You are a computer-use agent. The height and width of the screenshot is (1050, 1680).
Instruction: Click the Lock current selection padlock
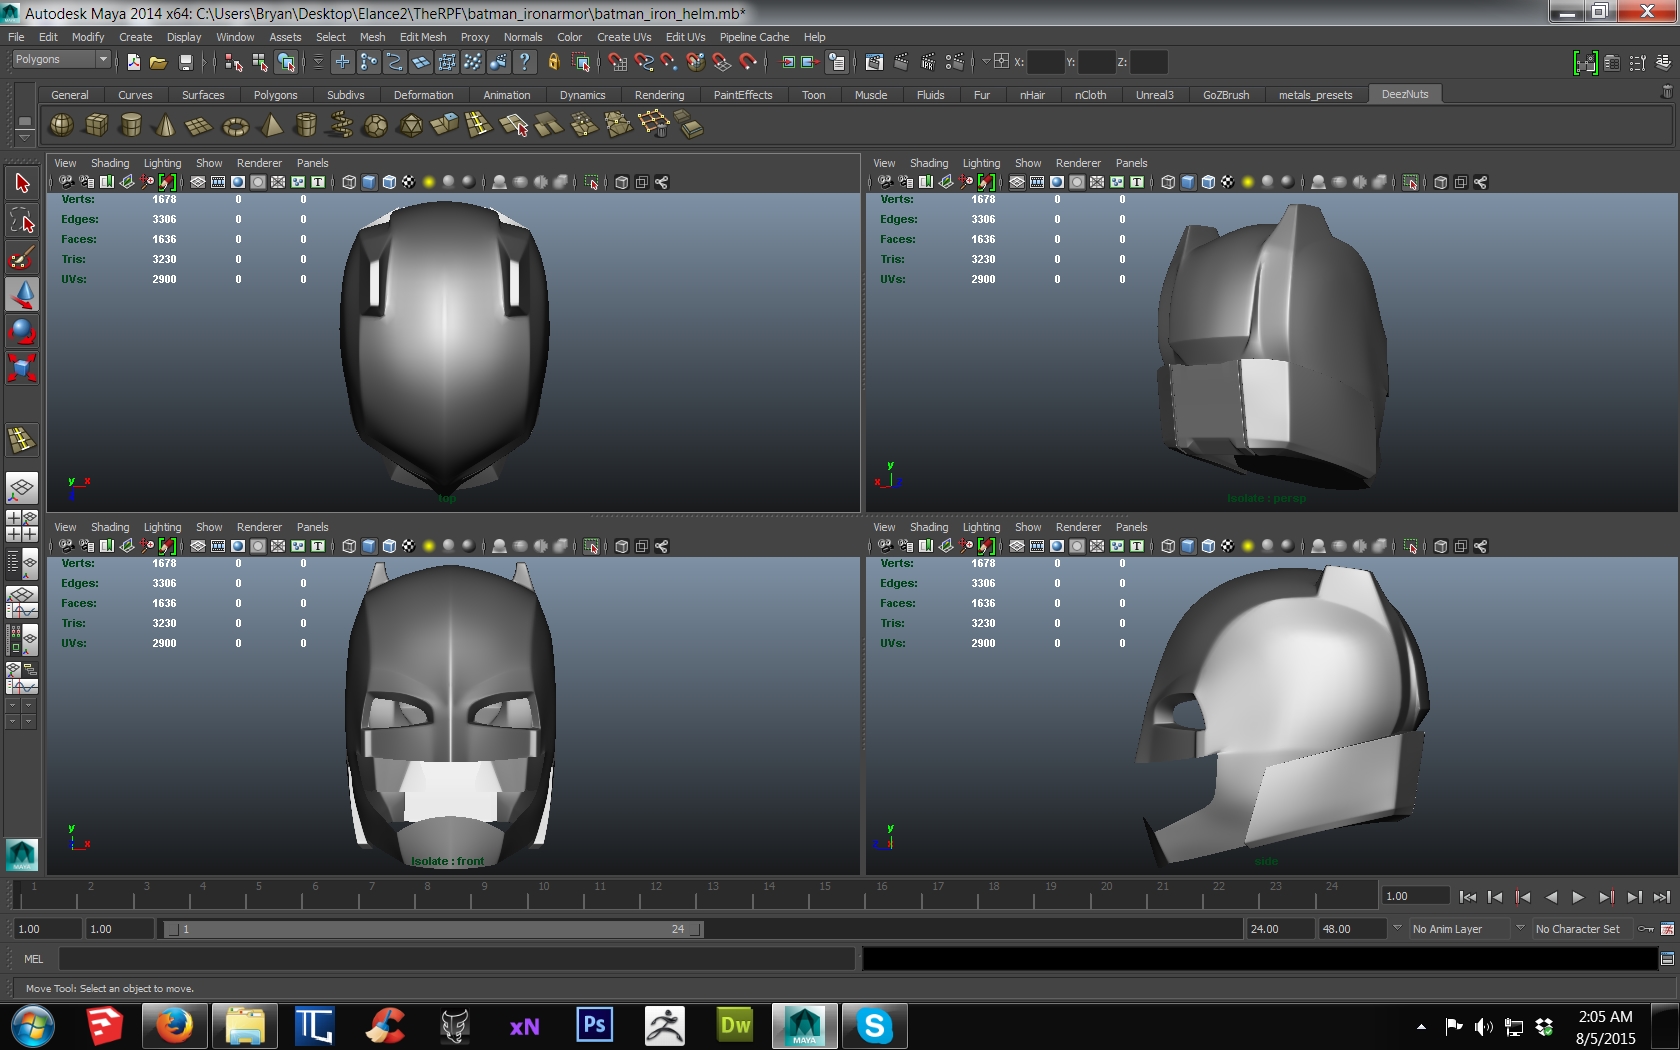click(553, 62)
